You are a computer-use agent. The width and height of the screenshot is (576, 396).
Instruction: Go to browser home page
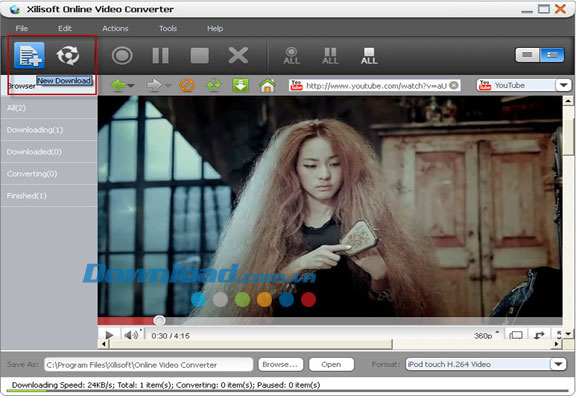click(267, 86)
